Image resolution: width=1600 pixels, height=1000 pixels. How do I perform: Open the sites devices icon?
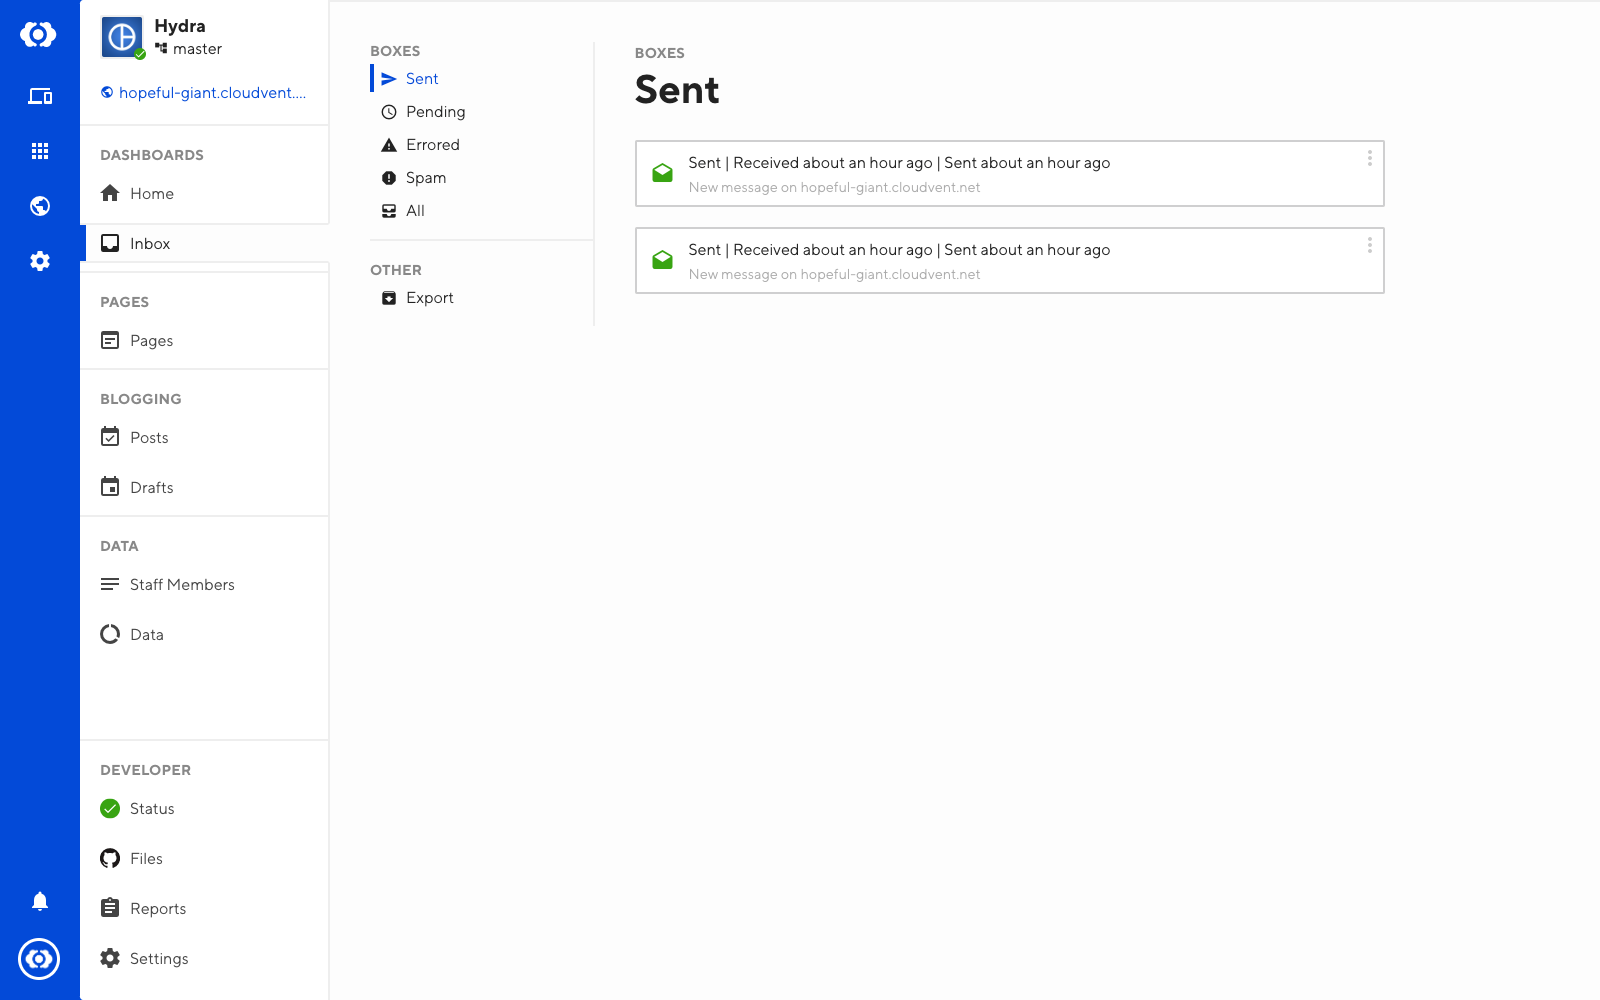(40, 96)
